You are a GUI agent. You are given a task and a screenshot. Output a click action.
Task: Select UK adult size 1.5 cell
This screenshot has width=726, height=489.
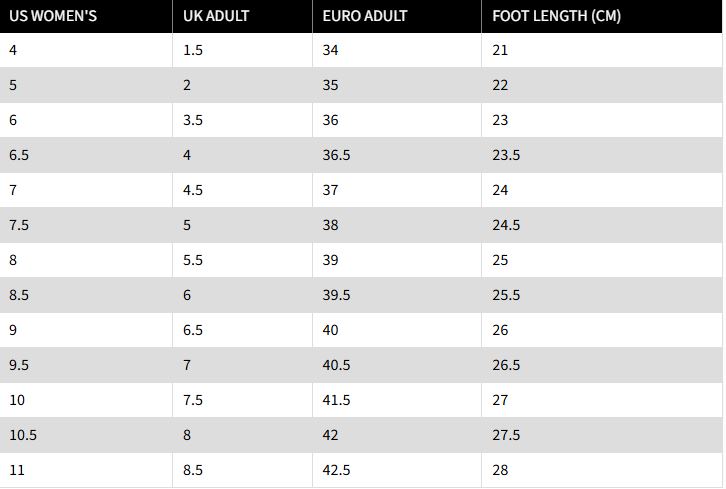click(x=193, y=50)
